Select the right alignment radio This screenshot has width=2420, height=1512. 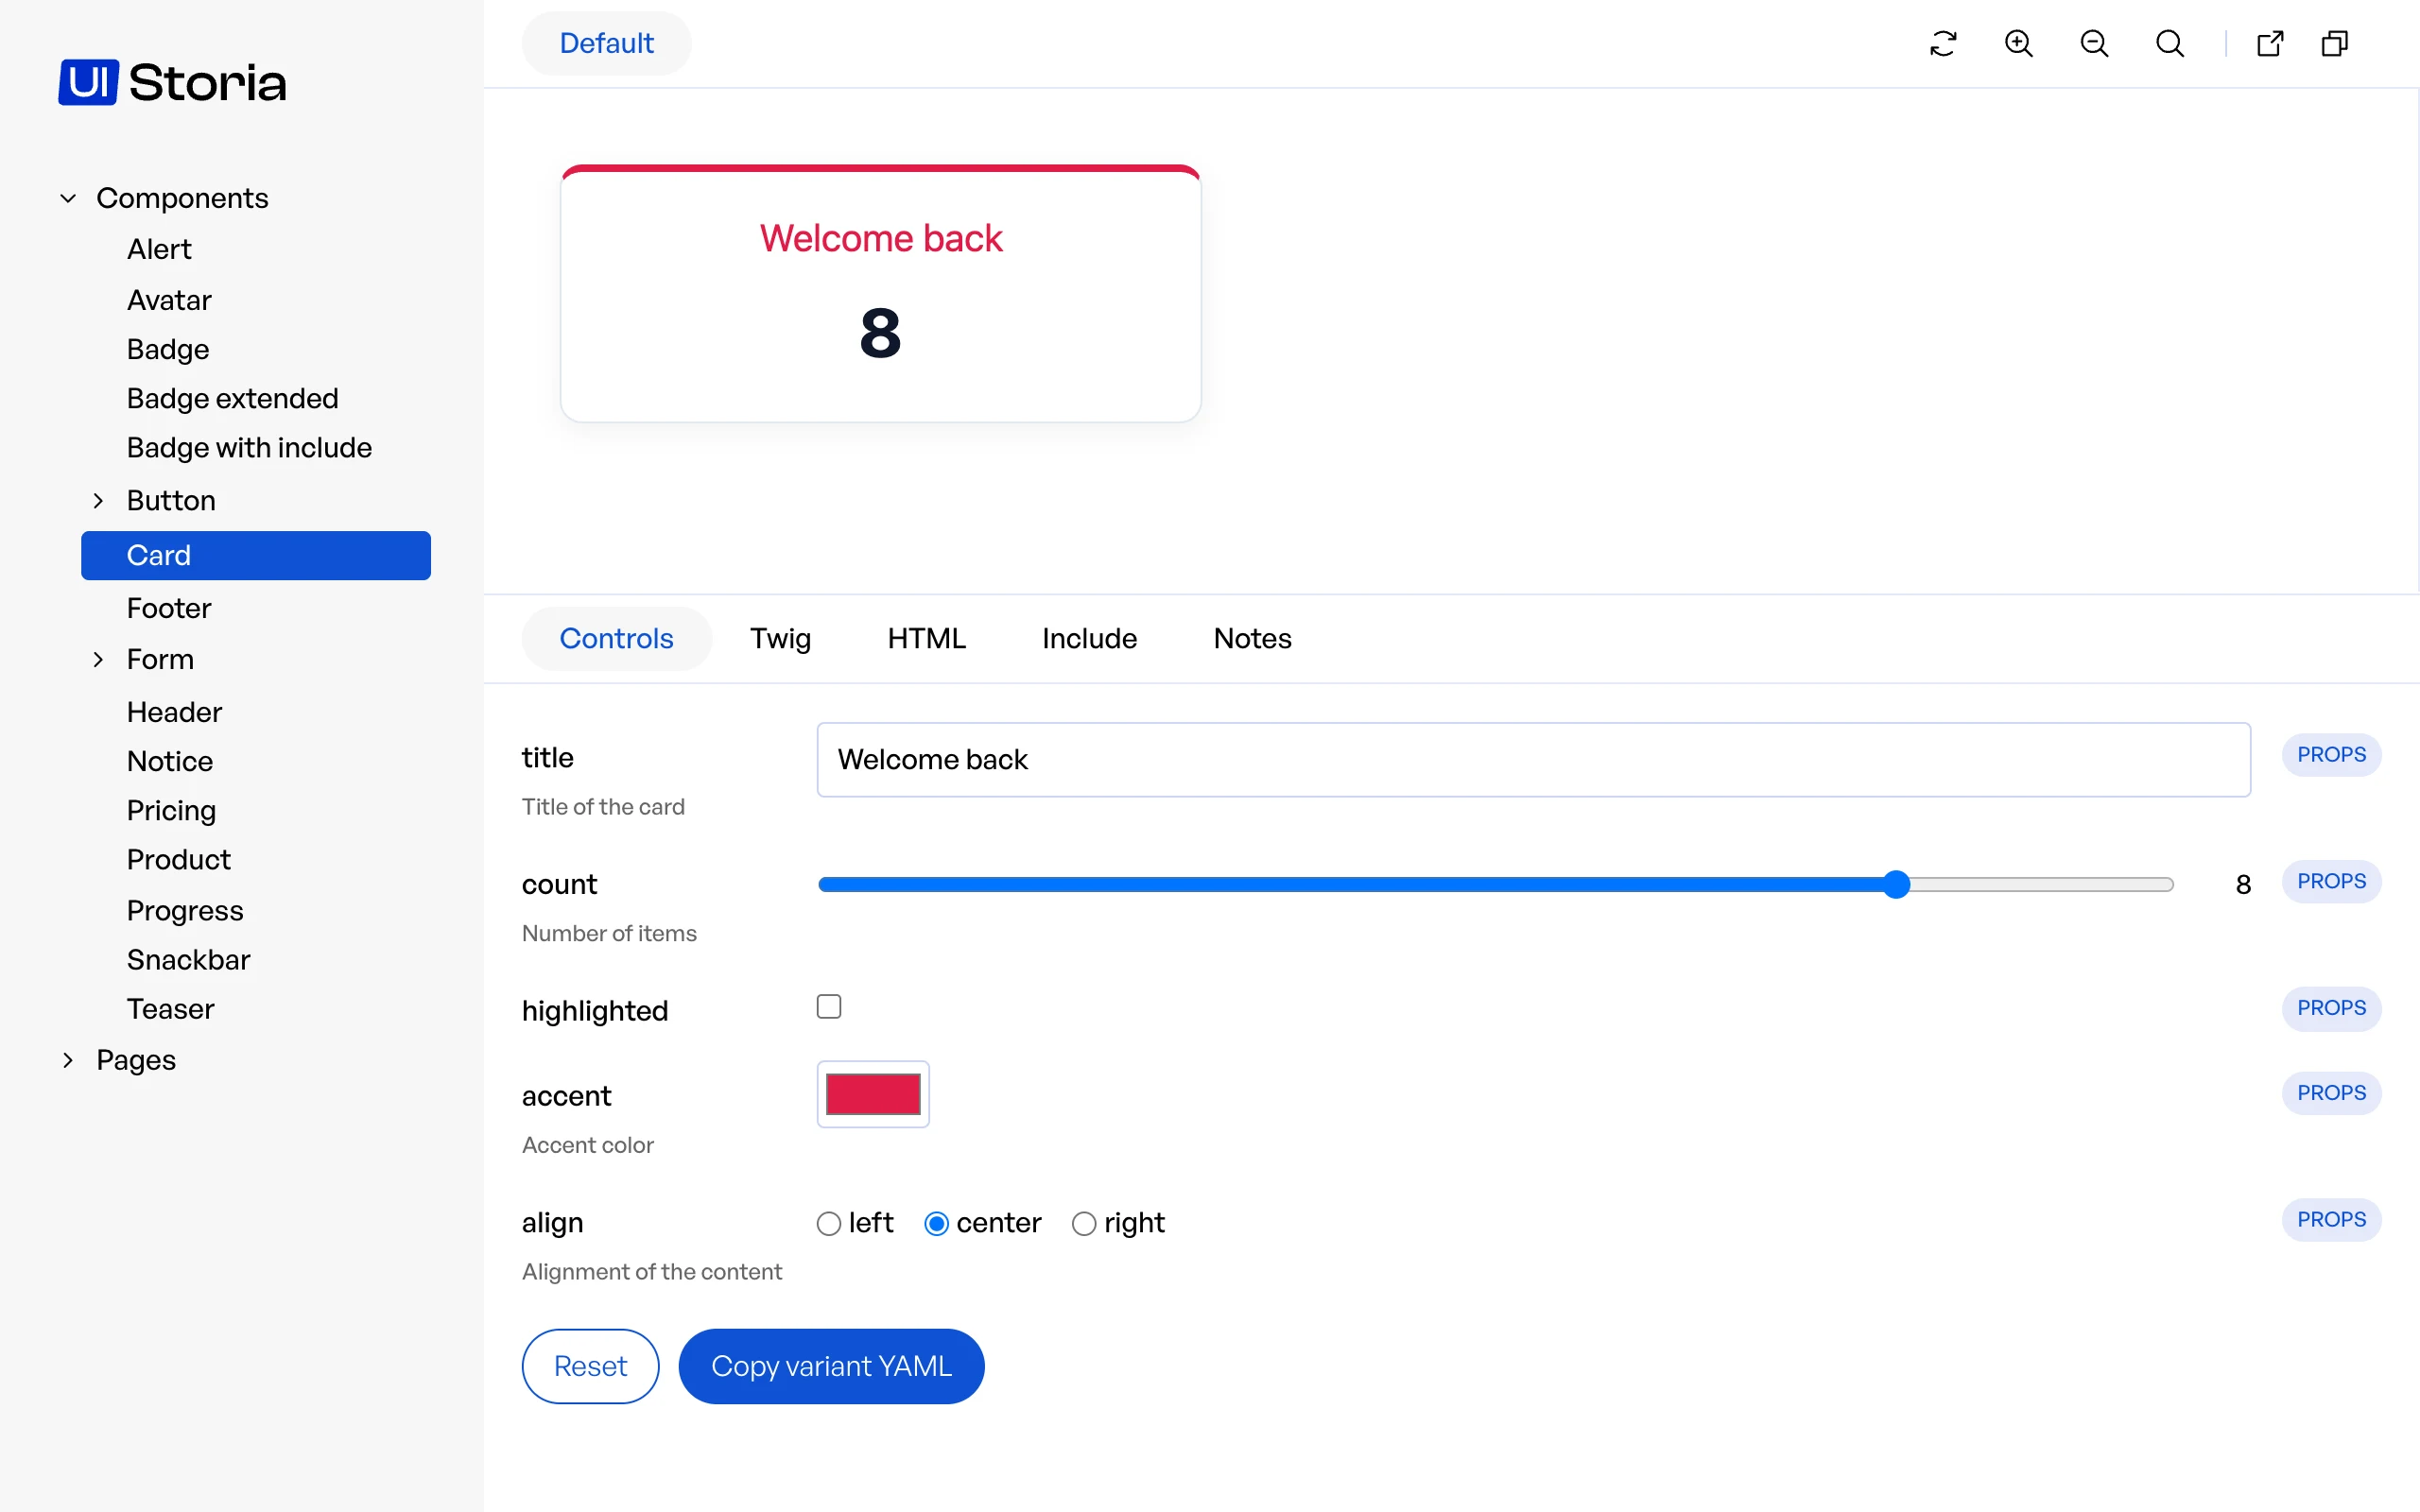tap(1084, 1223)
